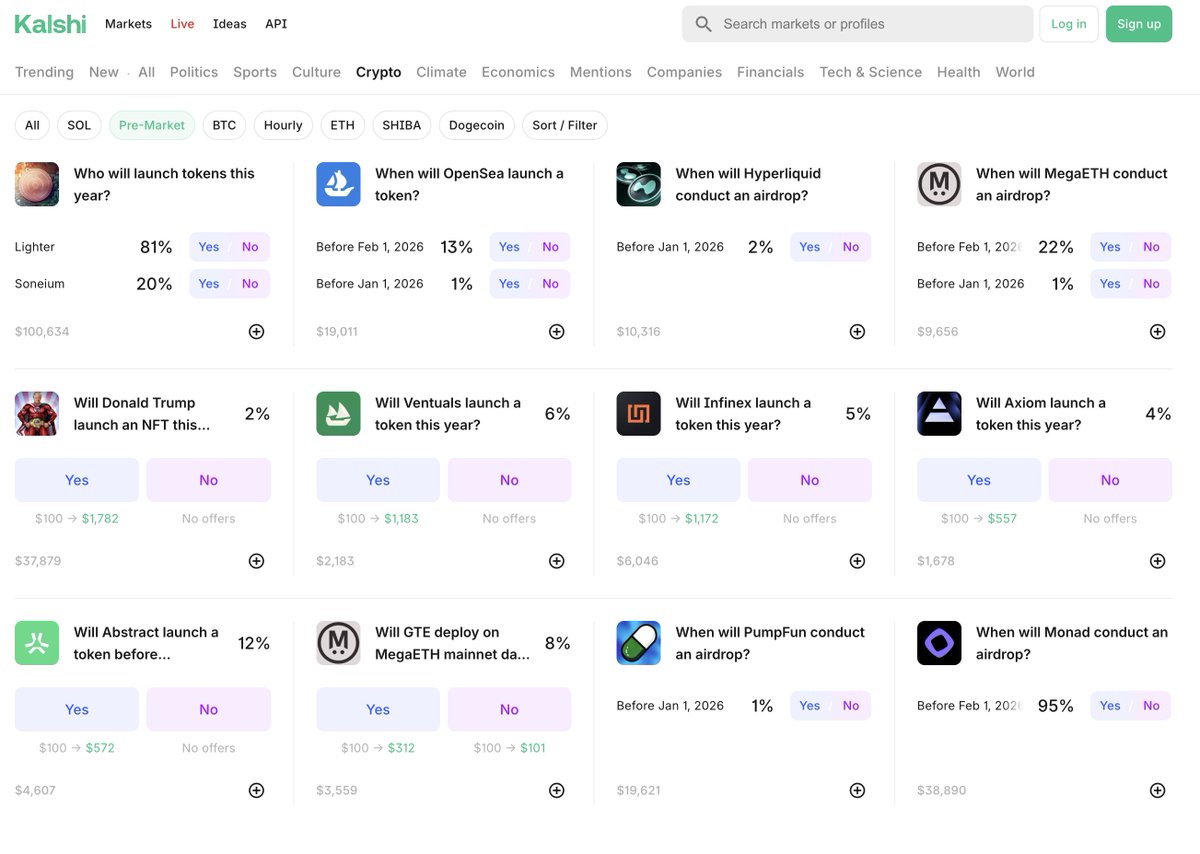Add Ventuals market using plus icon
Image resolution: width=1200 pixels, height=854 pixels.
click(x=557, y=561)
